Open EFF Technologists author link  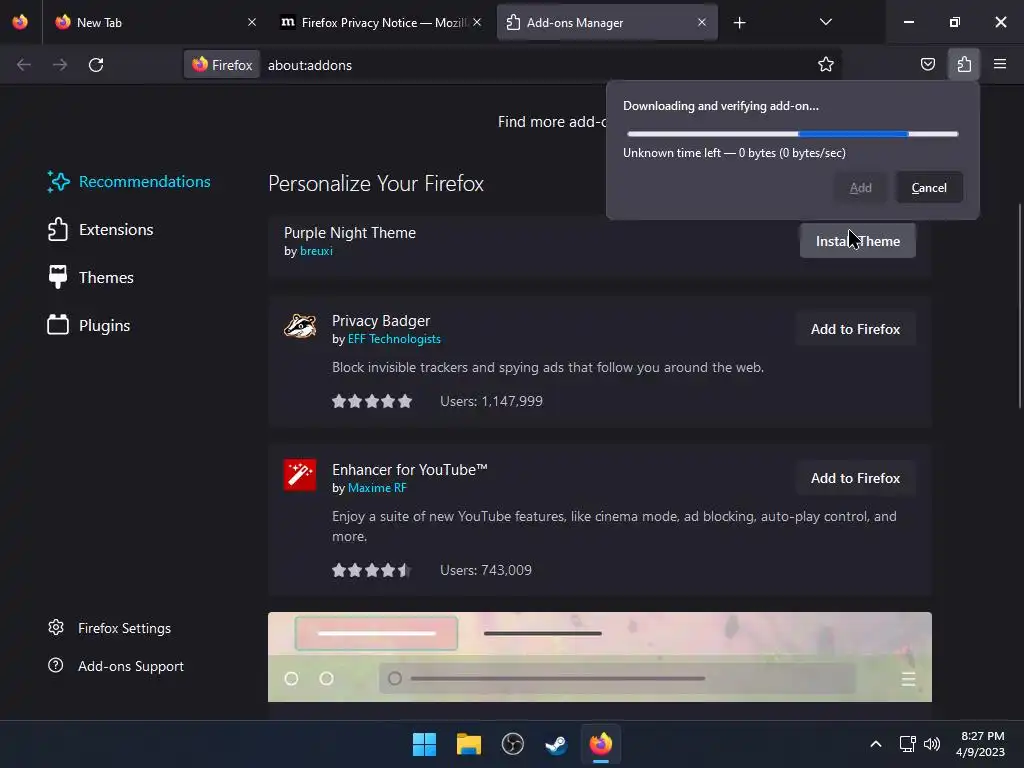coord(394,339)
